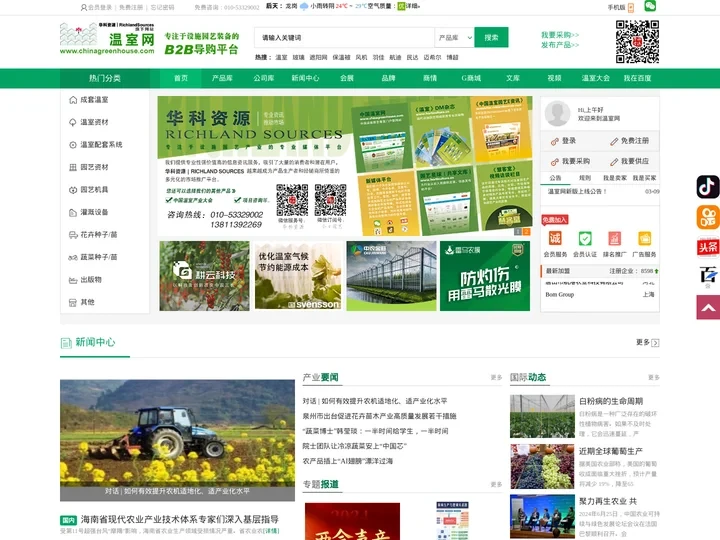The image size is (720, 540).
Task: Open the 新闻中心 nav item
Action: pyautogui.click(x=305, y=78)
